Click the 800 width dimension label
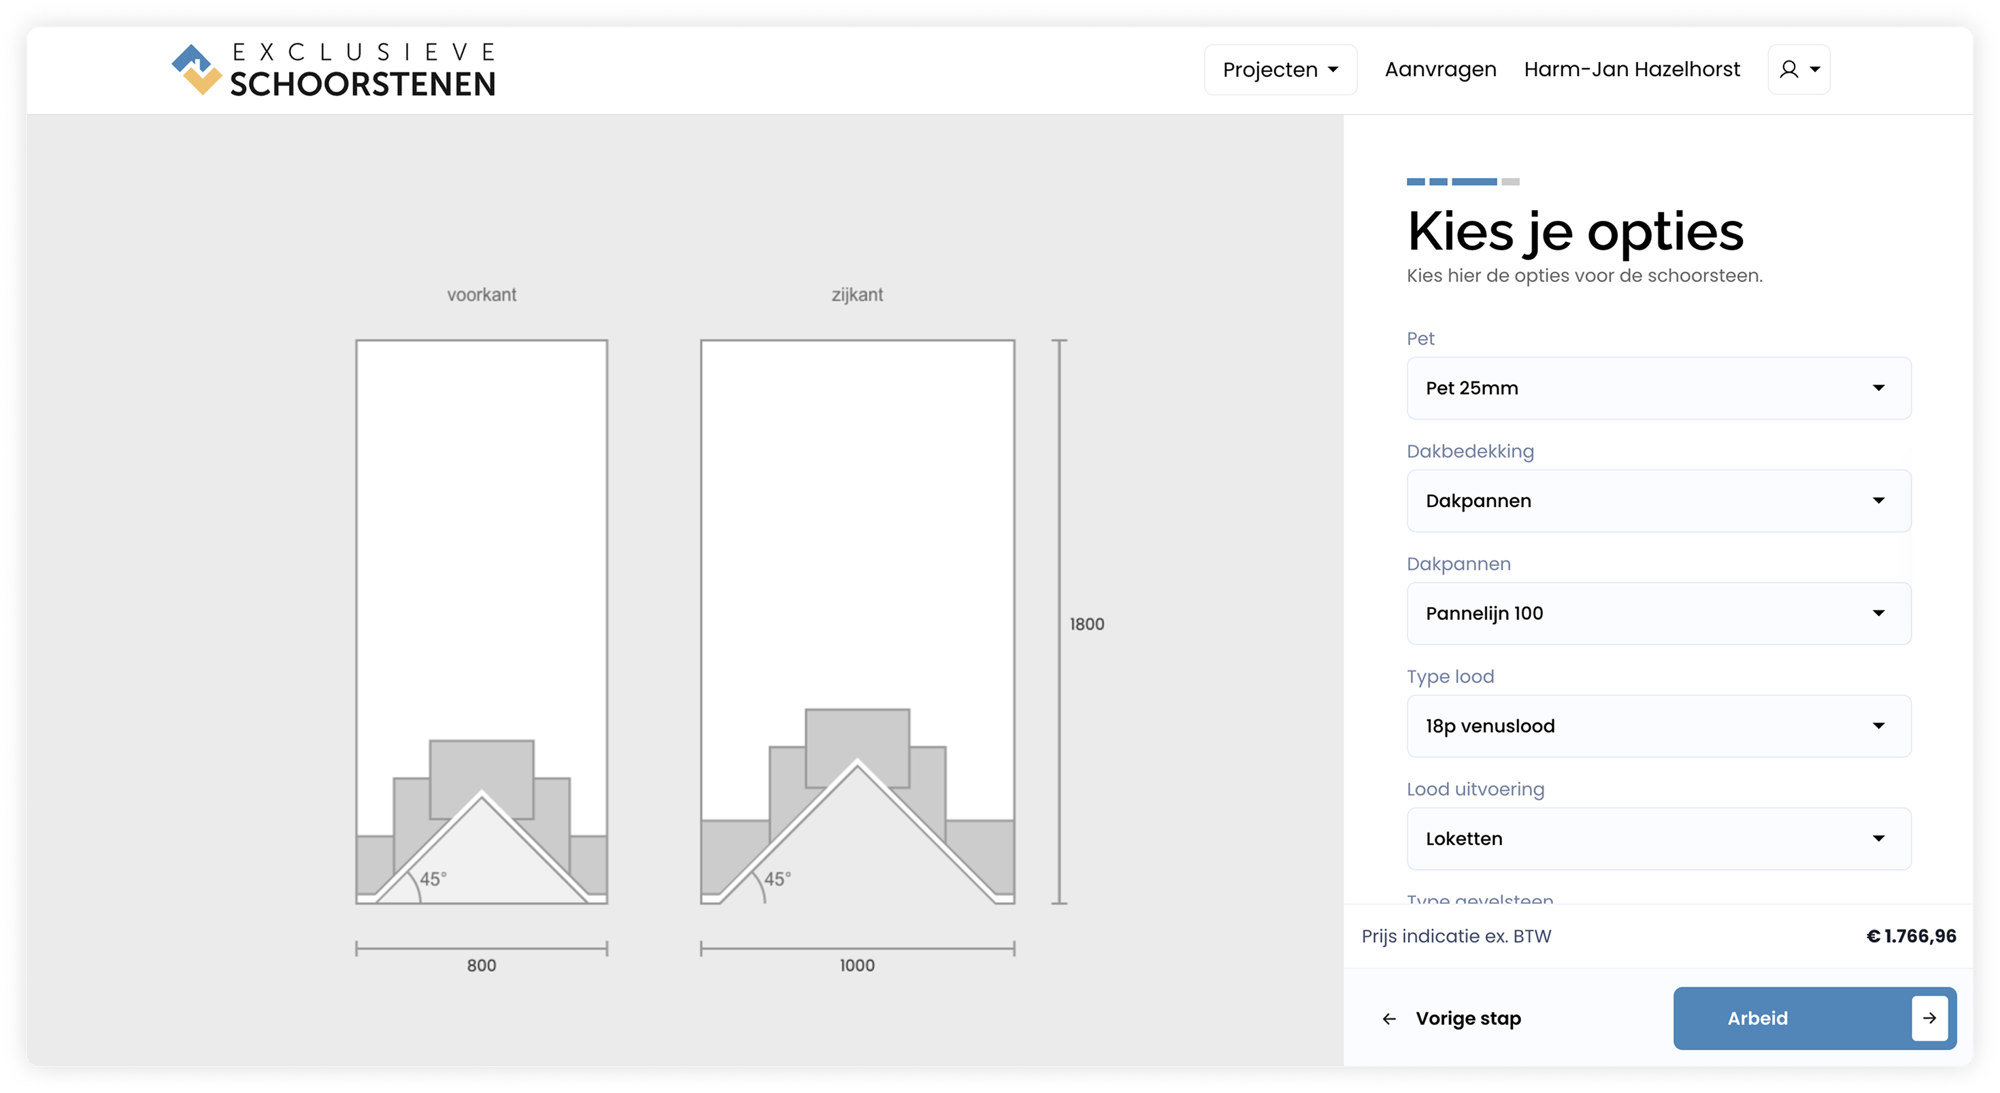 (481, 966)
